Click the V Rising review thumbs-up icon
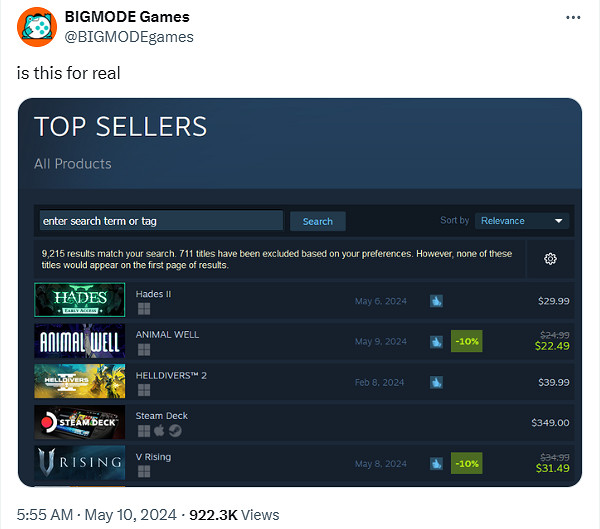 (x=437, y=464)
